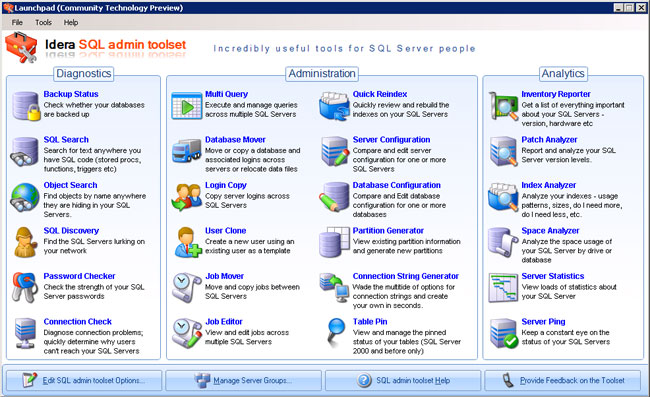Screen dimensions: 650x397
Task: Click the Server Configuration title link
Action: click(x=391, y=140)
